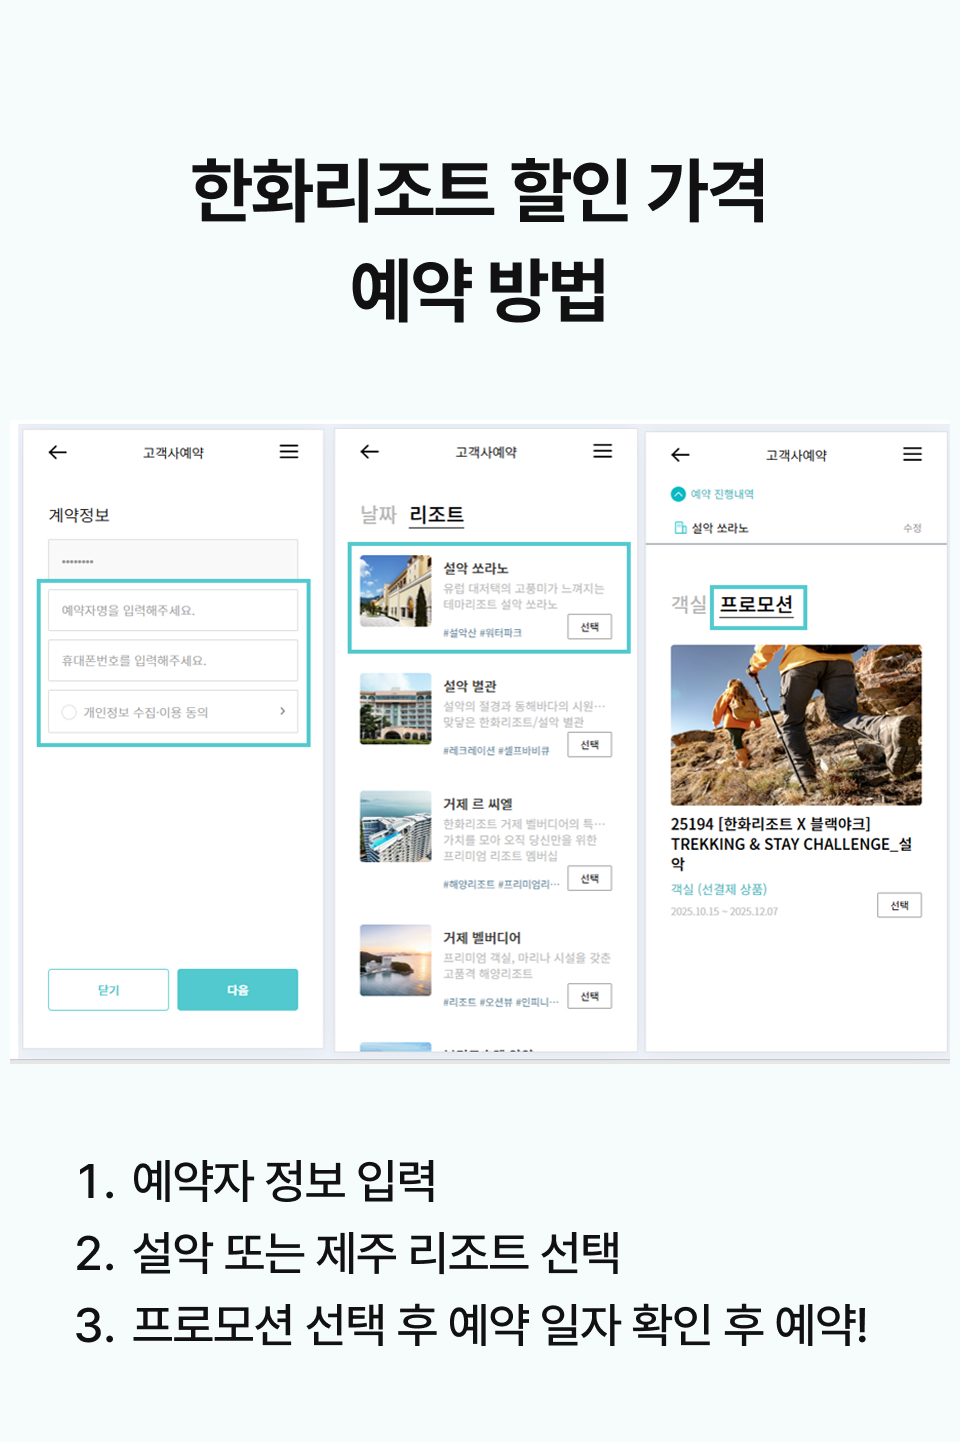Click 수정 link next to 설악 쏘라노
Screen dimensions: 960x1442
(x=912, y=528)
